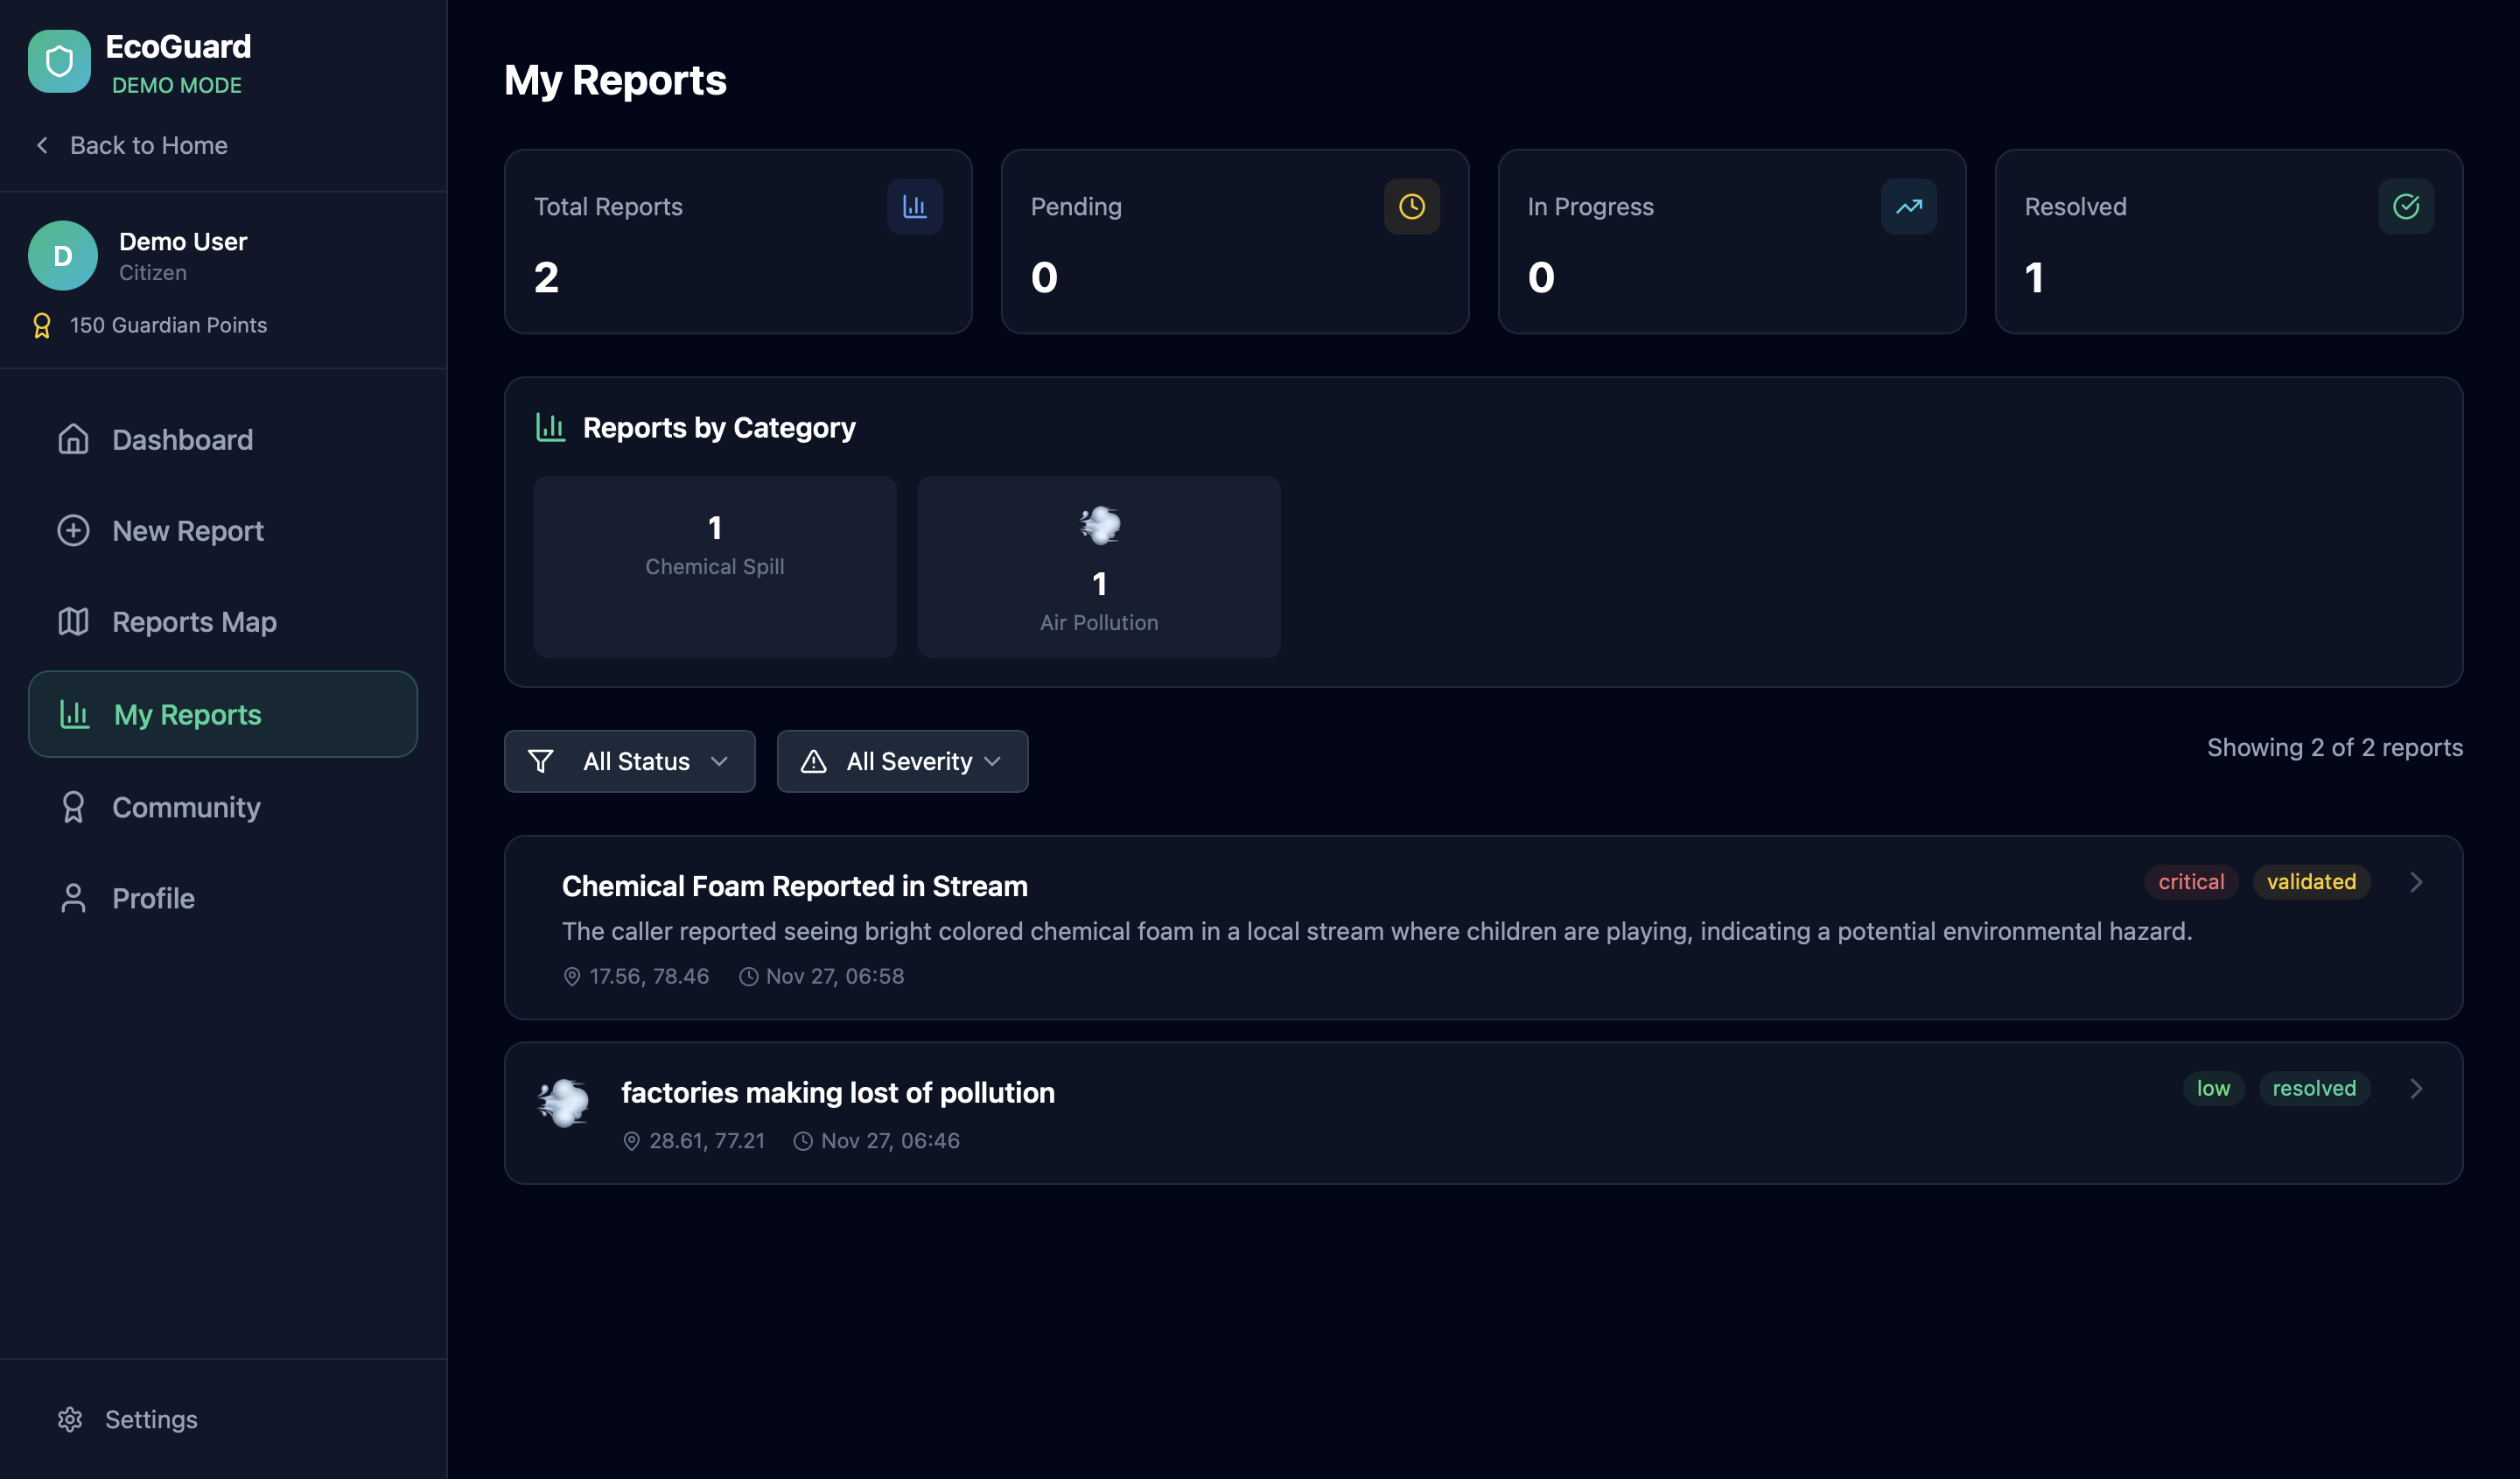Expand the factories pollution report chevron
Screen dimensions: 2520x1479
point(2415,1089)
